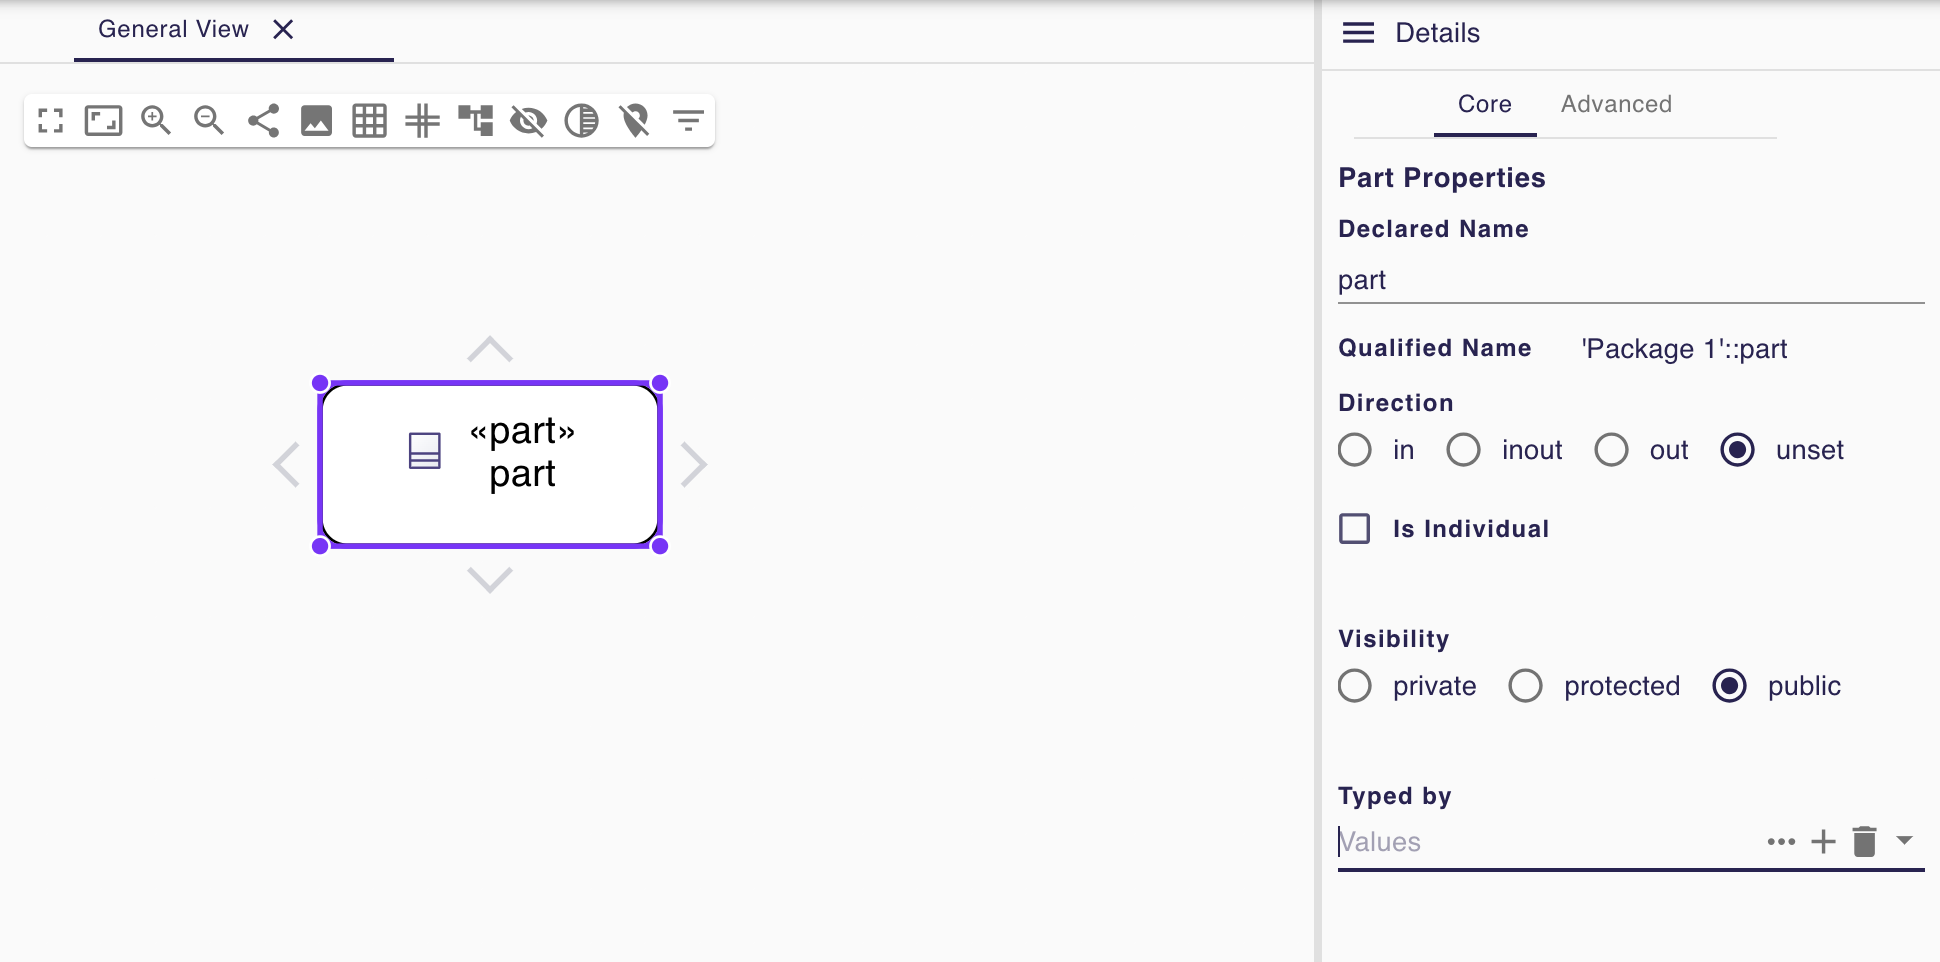Viewport: 1940px width, 962px height.
Task: Click the Declared Name text field
Action: click(1630, 280)
